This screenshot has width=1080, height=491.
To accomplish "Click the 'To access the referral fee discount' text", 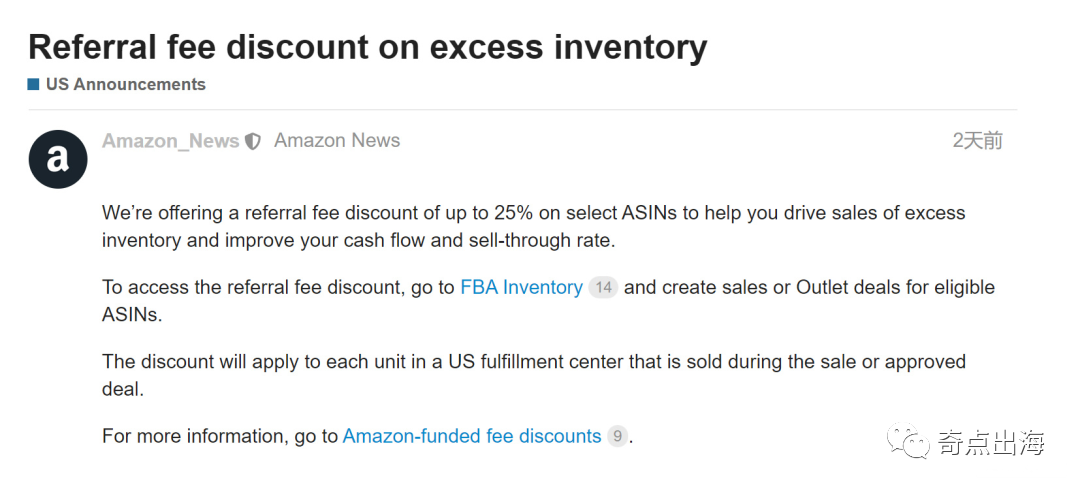I will pos(280,288).
